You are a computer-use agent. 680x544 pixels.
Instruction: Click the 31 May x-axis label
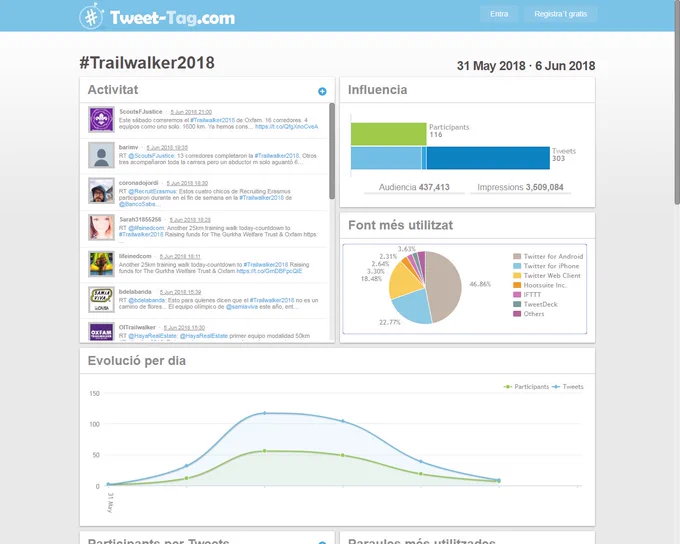coord(110,502)
